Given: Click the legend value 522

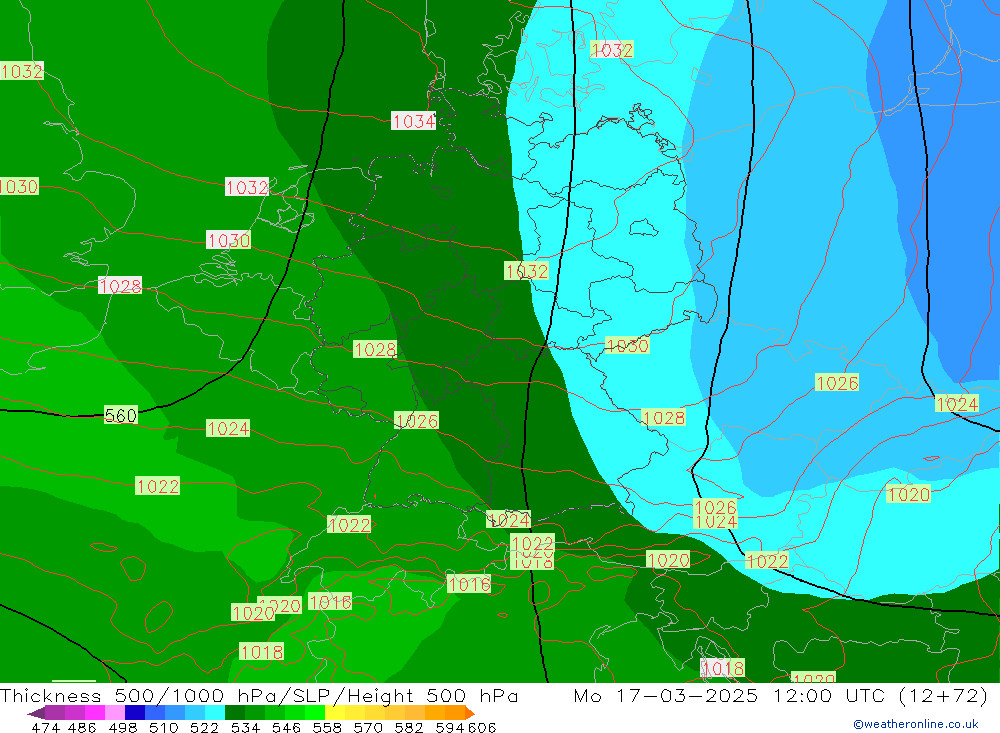Looking at the screenshot, I should point(204,727).
